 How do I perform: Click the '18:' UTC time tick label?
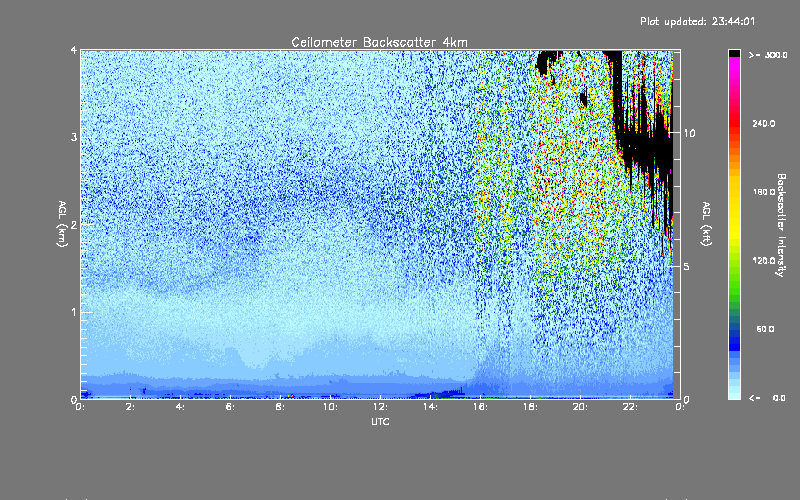(x=530, y=407)
